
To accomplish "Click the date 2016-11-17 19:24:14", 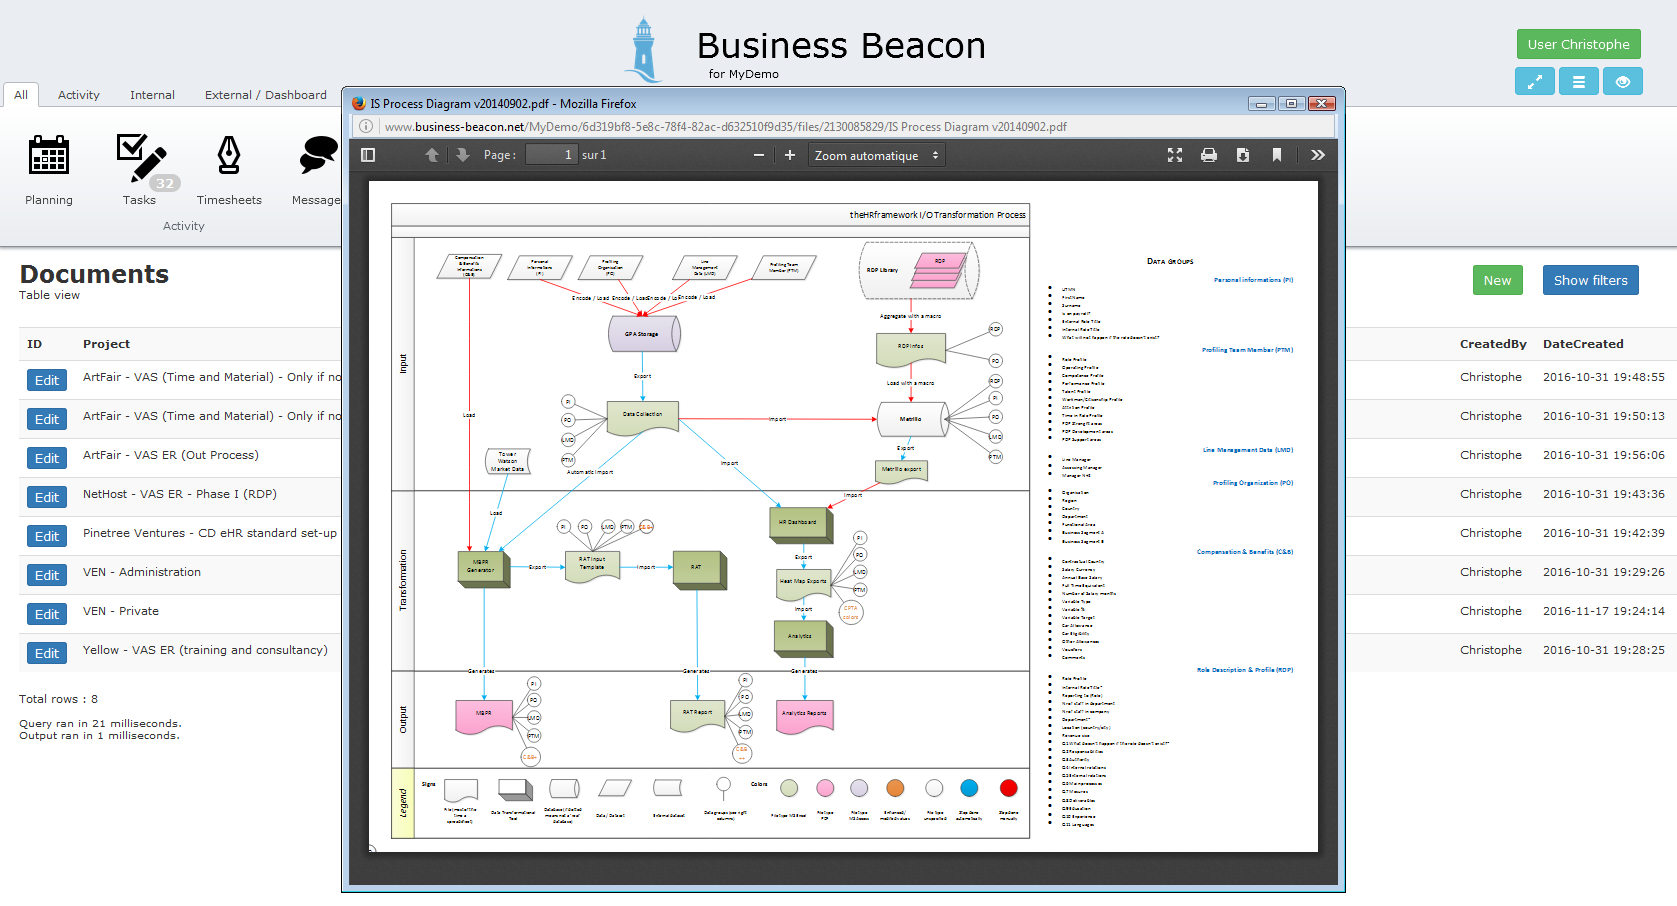I will [x=1604, y=611].
